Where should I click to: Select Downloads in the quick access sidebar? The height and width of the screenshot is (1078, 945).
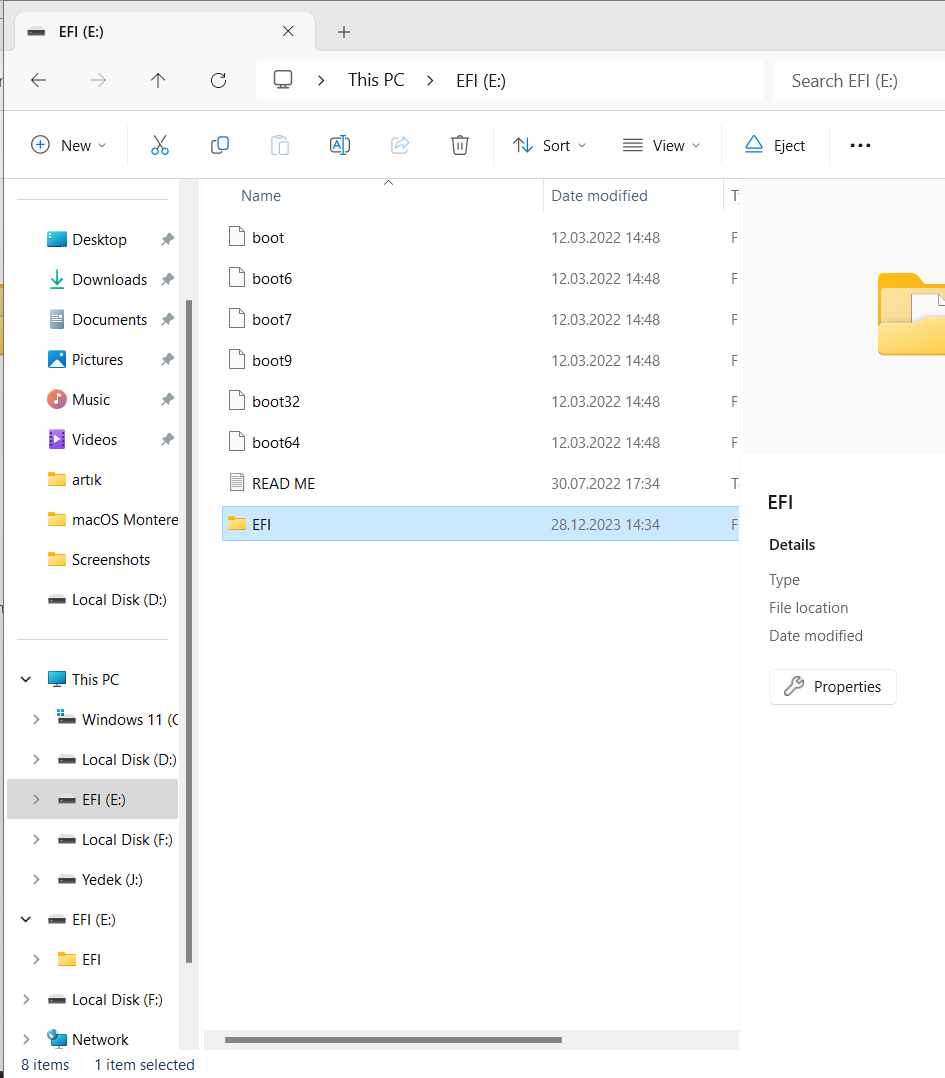click(x=109, y=280)
